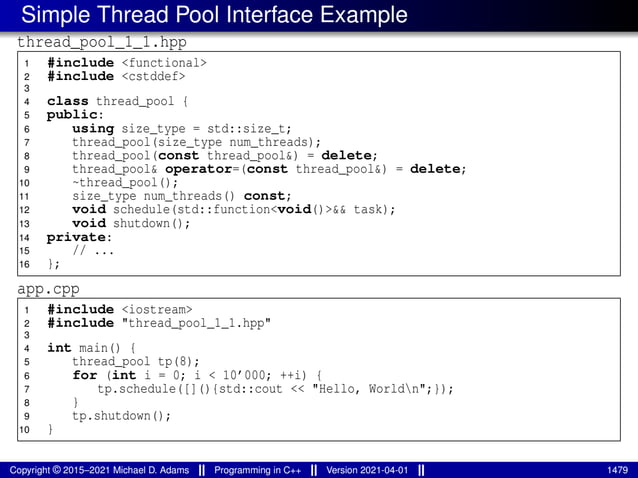Click the slide title 'Simple Thread Pool Interface Example'
This screenshot has width=638, height=478.
[214, 15]
